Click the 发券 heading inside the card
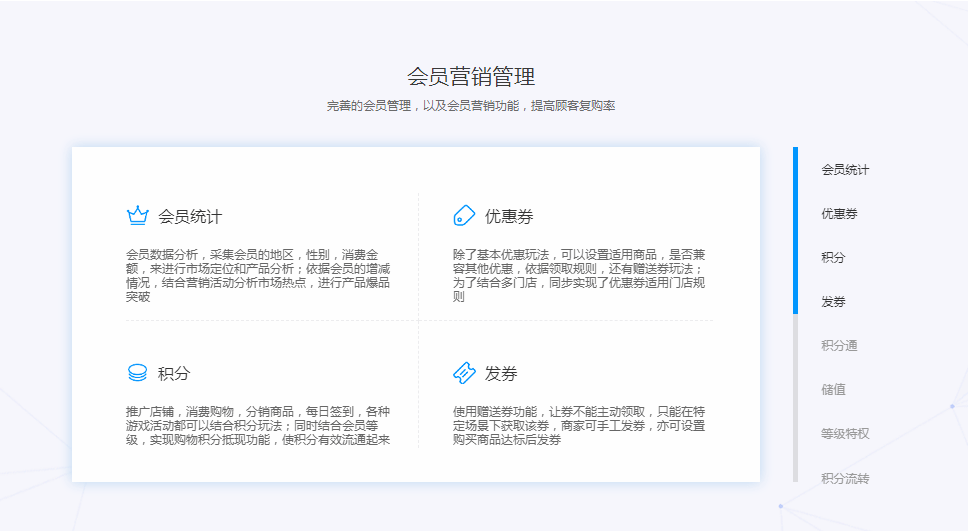The image size is (968, 531). point(501,374)
